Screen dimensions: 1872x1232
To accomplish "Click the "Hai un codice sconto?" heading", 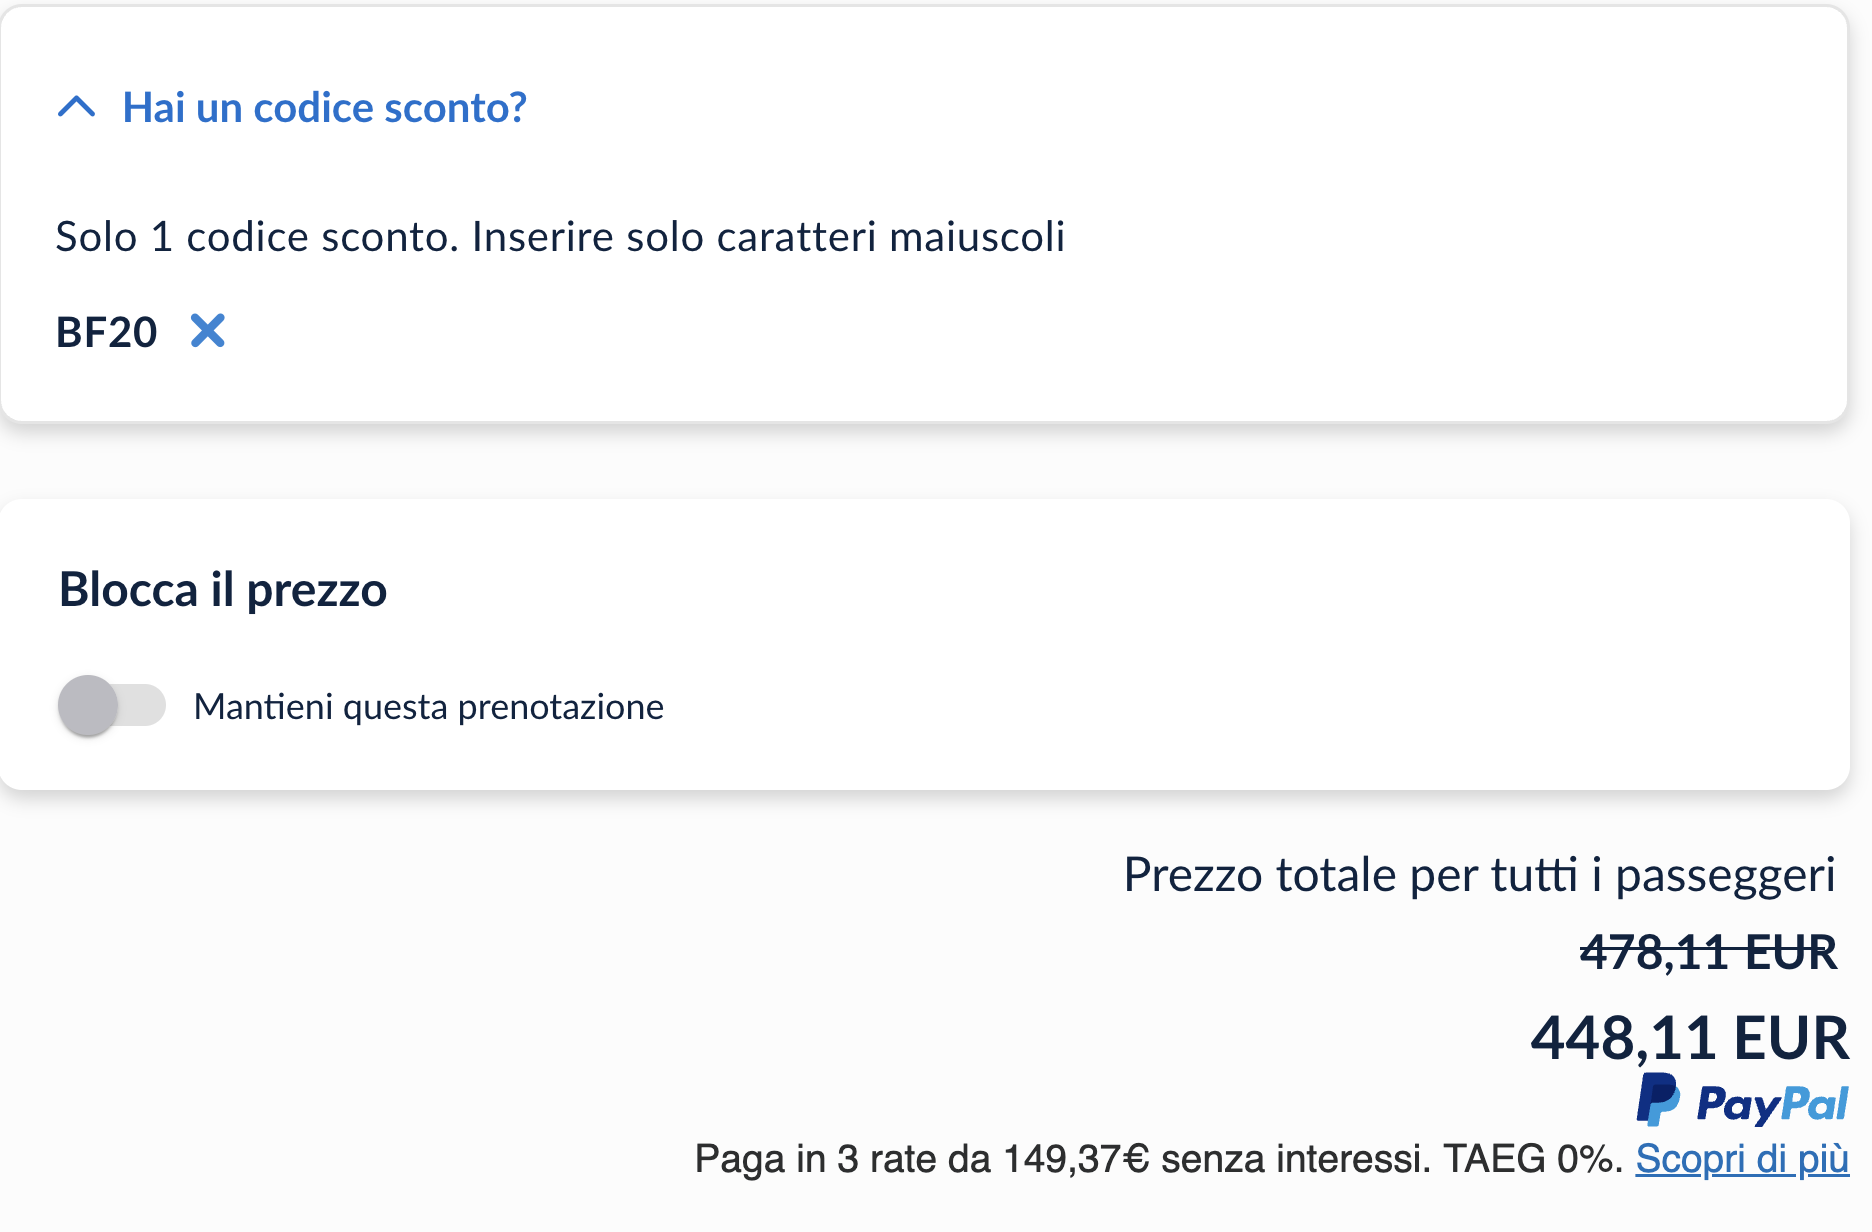I will tap(324, 108).
